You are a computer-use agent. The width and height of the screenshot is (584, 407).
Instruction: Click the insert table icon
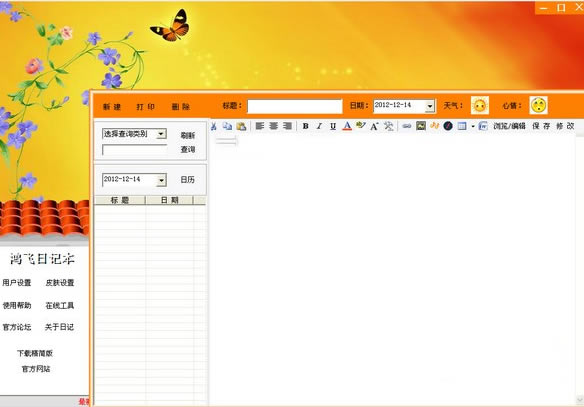coord(462,126)
